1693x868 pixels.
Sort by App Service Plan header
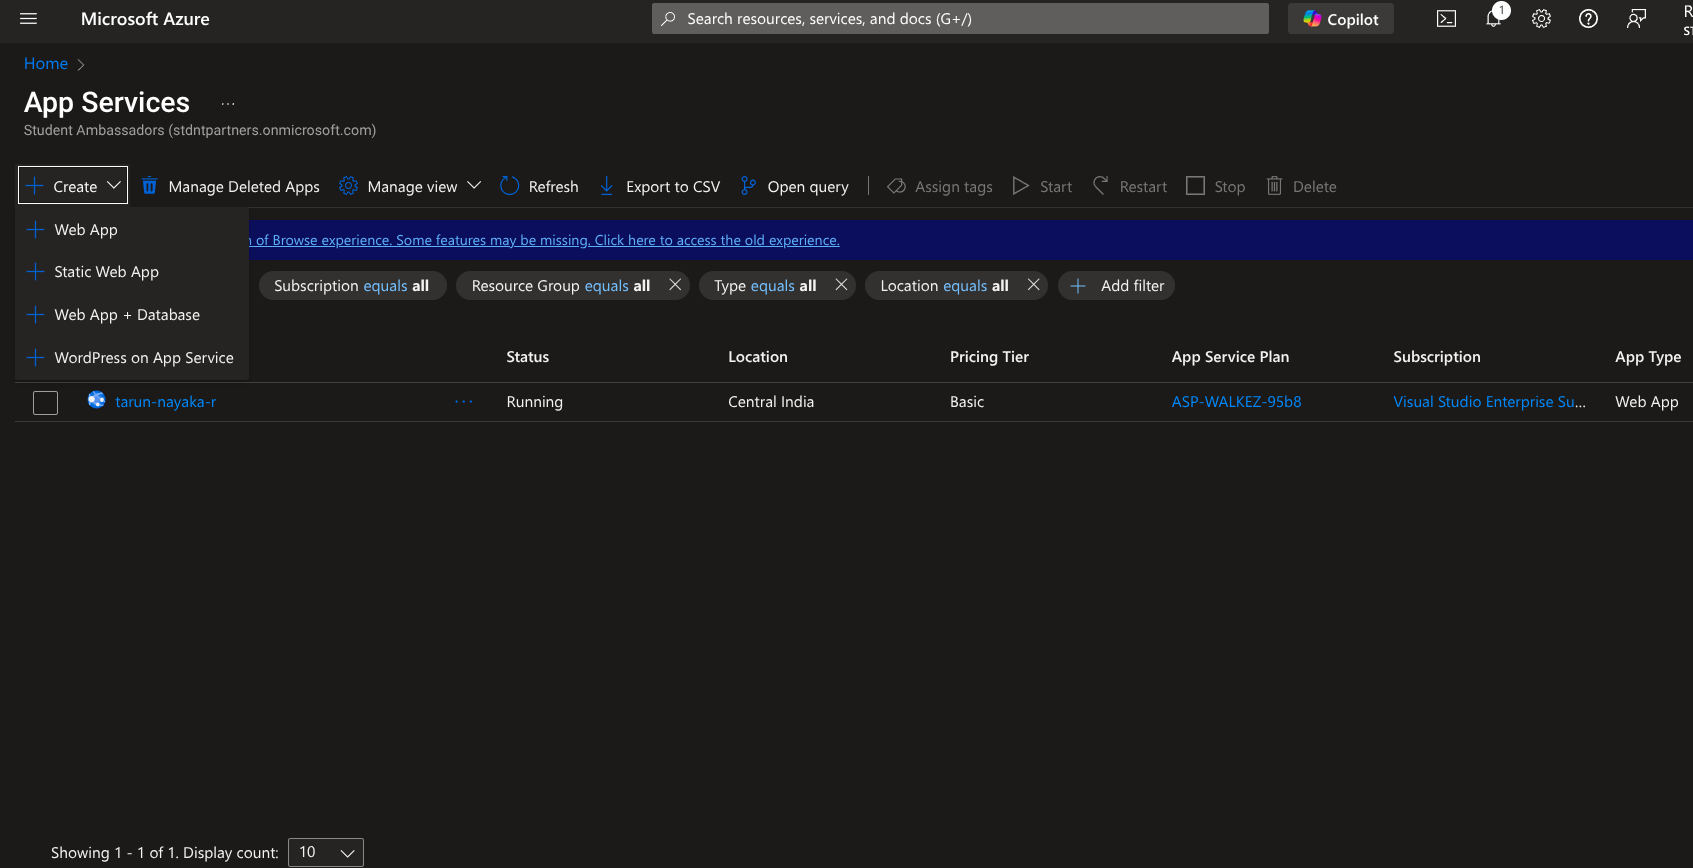1230,357
